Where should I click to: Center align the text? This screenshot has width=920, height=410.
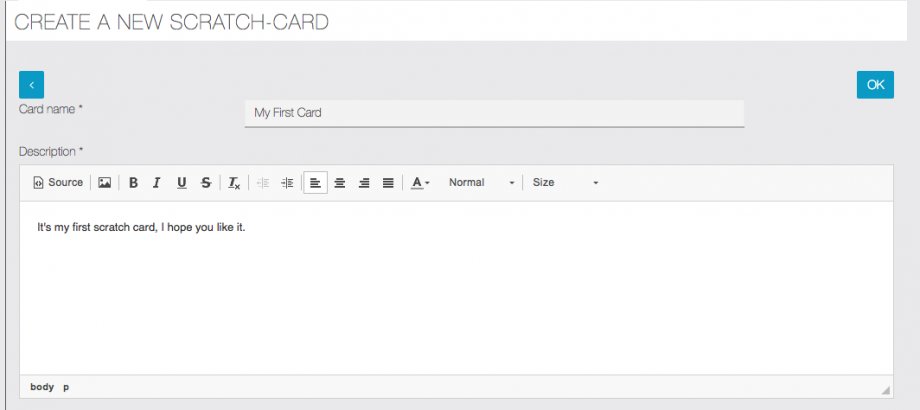(x=340, y=183)
